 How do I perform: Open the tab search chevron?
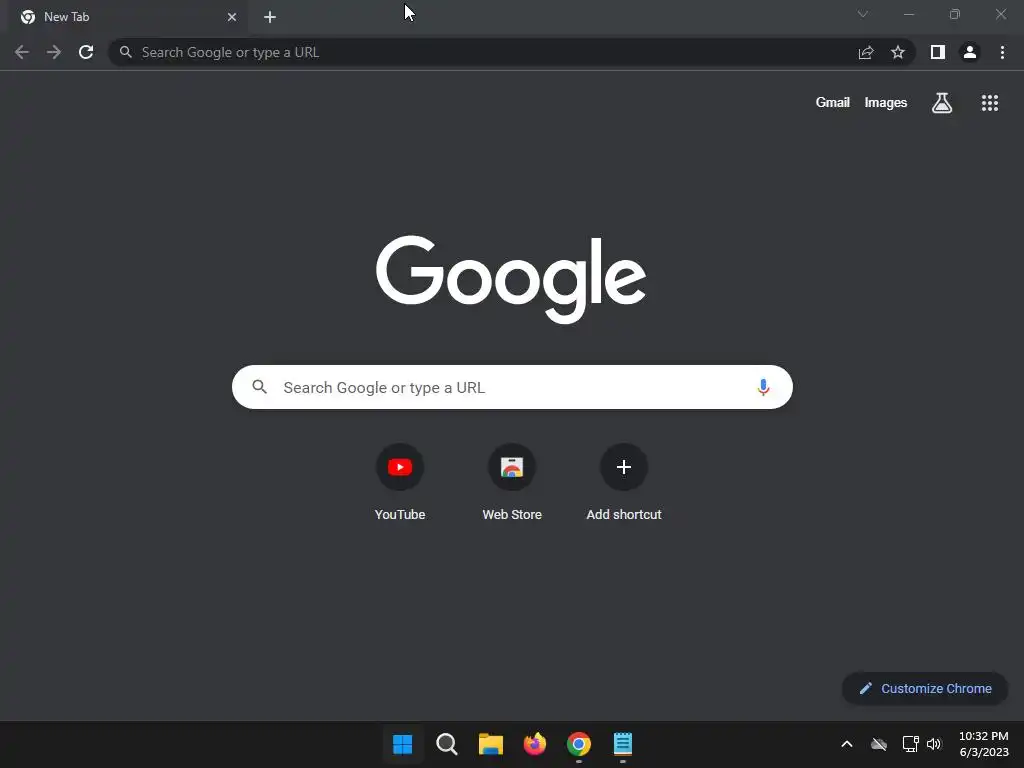coord(863,14)
